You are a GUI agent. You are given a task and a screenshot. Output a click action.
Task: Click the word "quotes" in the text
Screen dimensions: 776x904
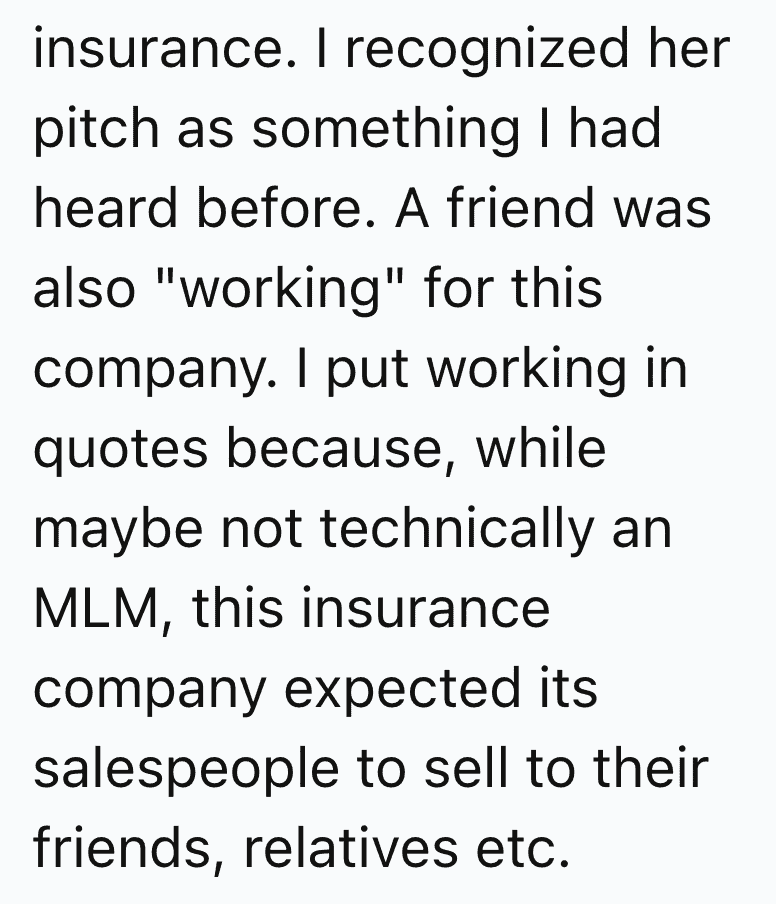tap(120, 450)
